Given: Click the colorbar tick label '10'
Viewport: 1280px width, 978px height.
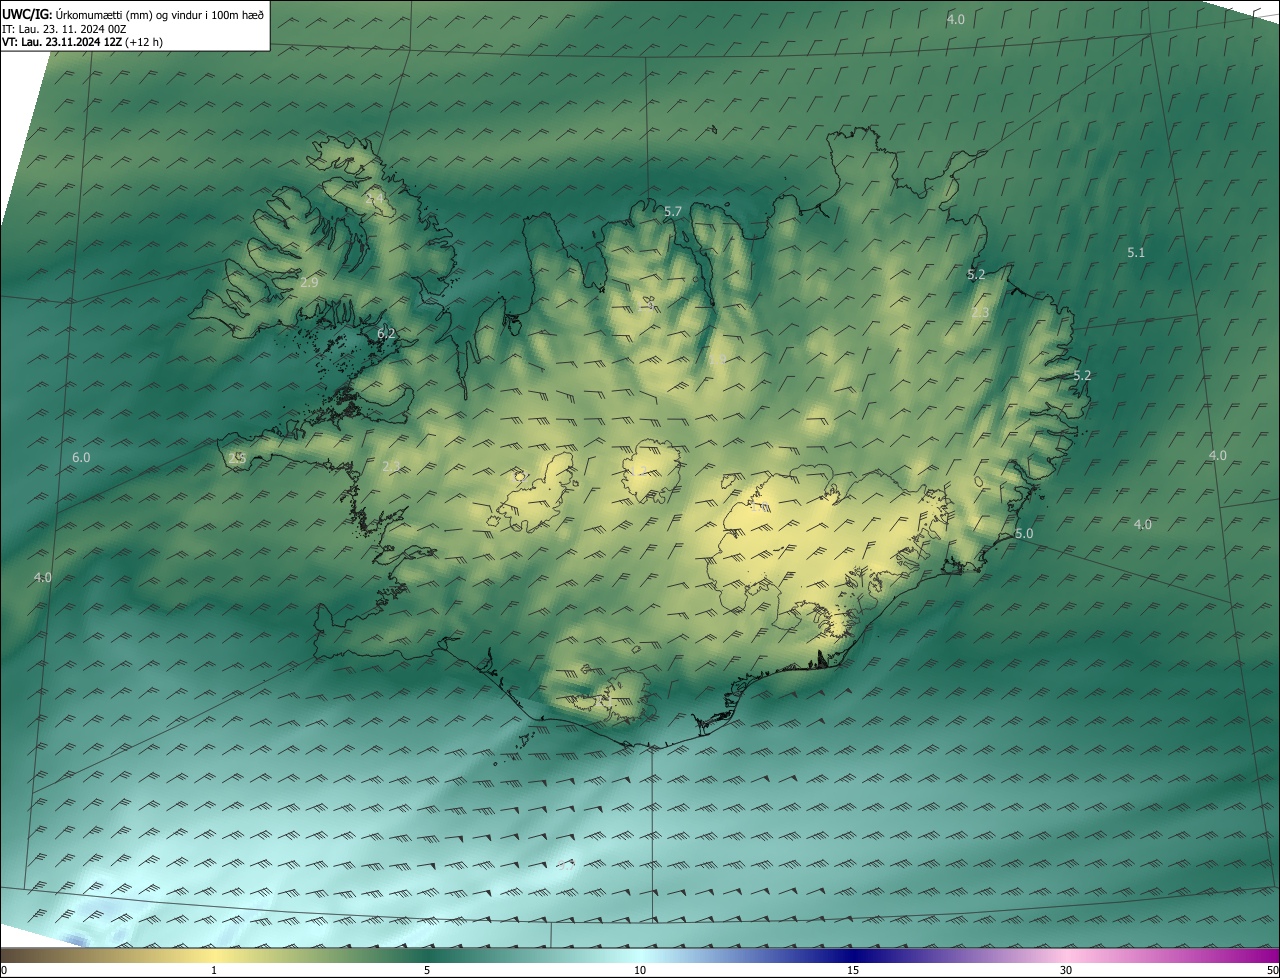Looking at the screenshot, I should [640, 970].
